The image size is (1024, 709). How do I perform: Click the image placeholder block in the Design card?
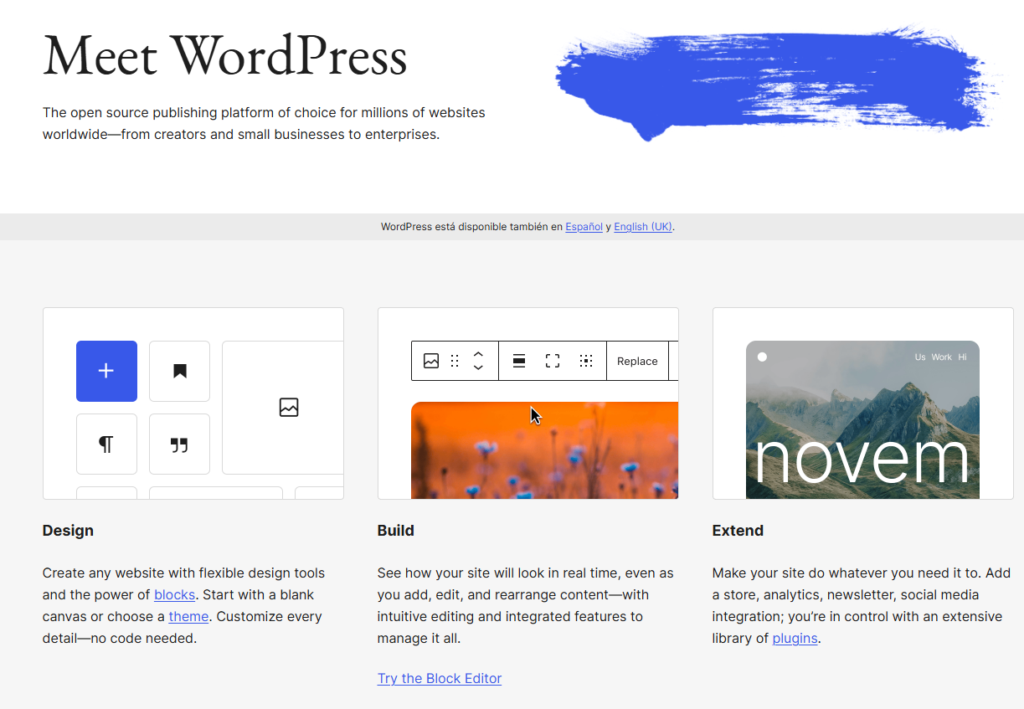(283, 407)
